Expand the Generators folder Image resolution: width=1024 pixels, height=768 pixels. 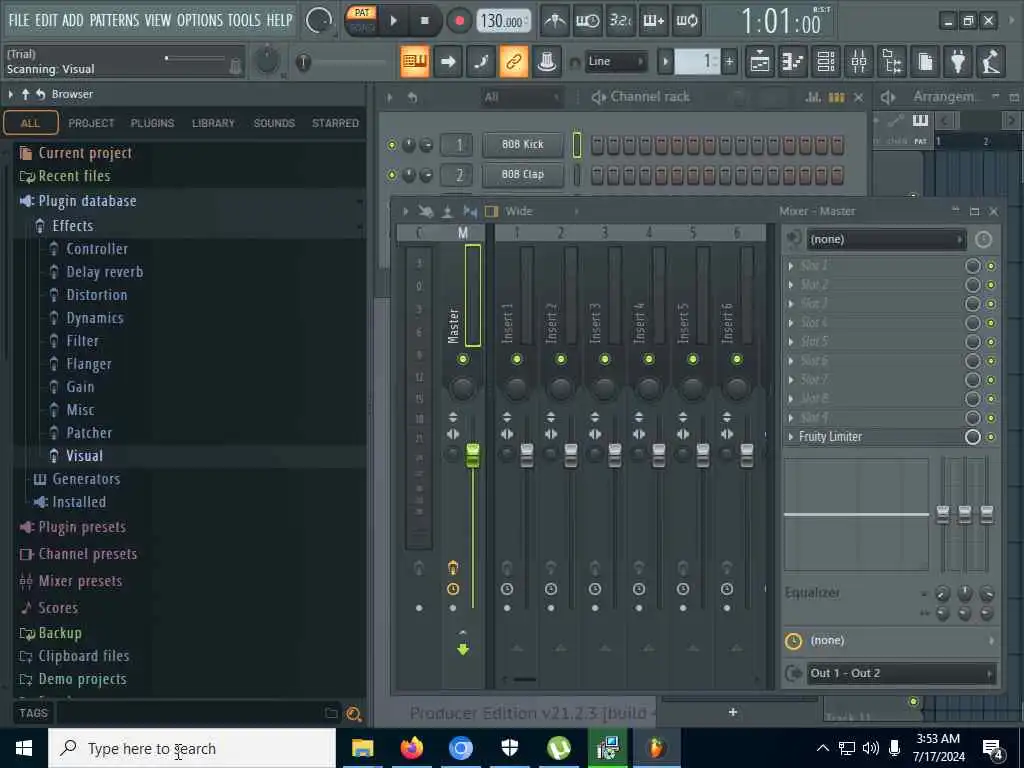(86, 479)
